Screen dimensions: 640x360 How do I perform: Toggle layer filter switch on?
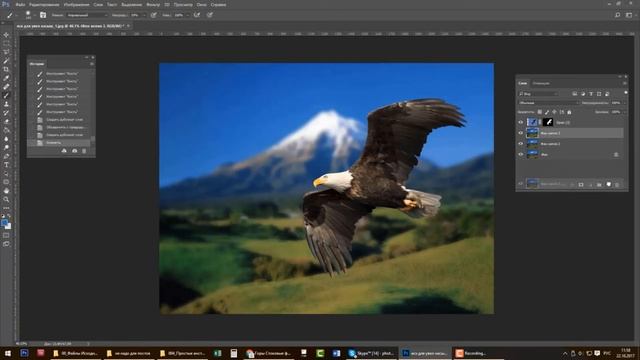pyautogui.click(x=626, y=93)
